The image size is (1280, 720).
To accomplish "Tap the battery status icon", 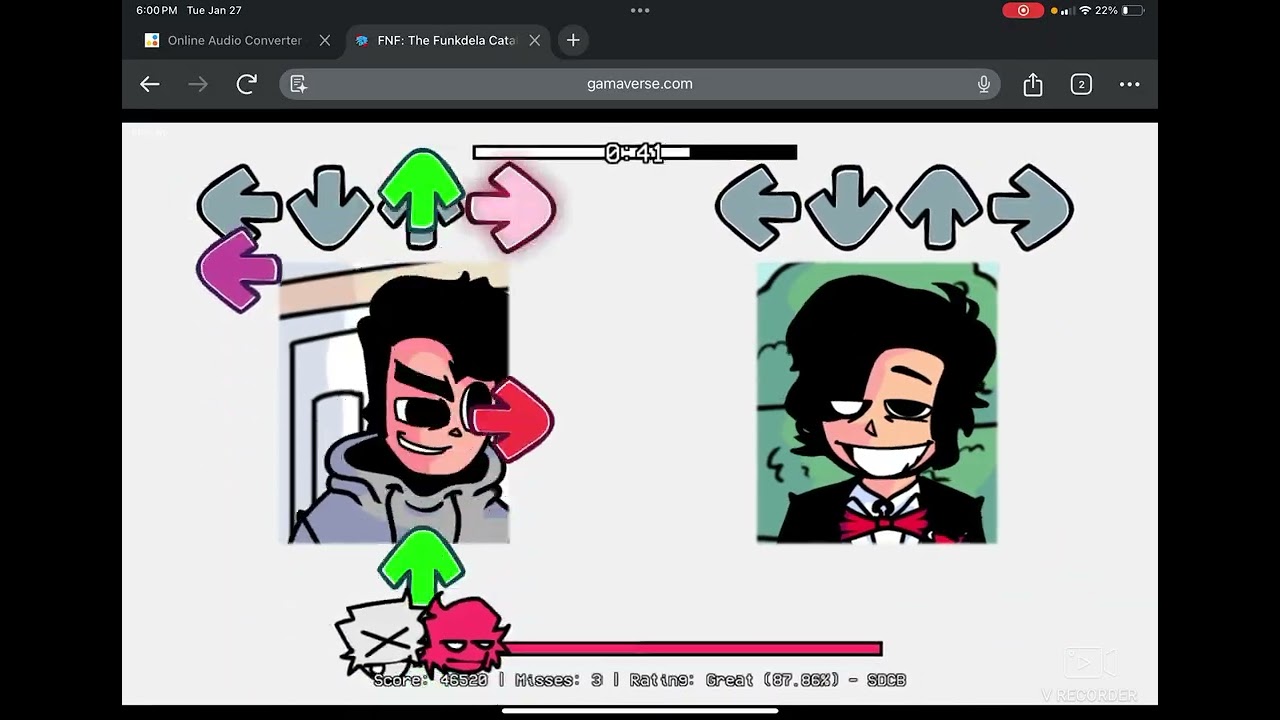I will (x=1133, y=10).
